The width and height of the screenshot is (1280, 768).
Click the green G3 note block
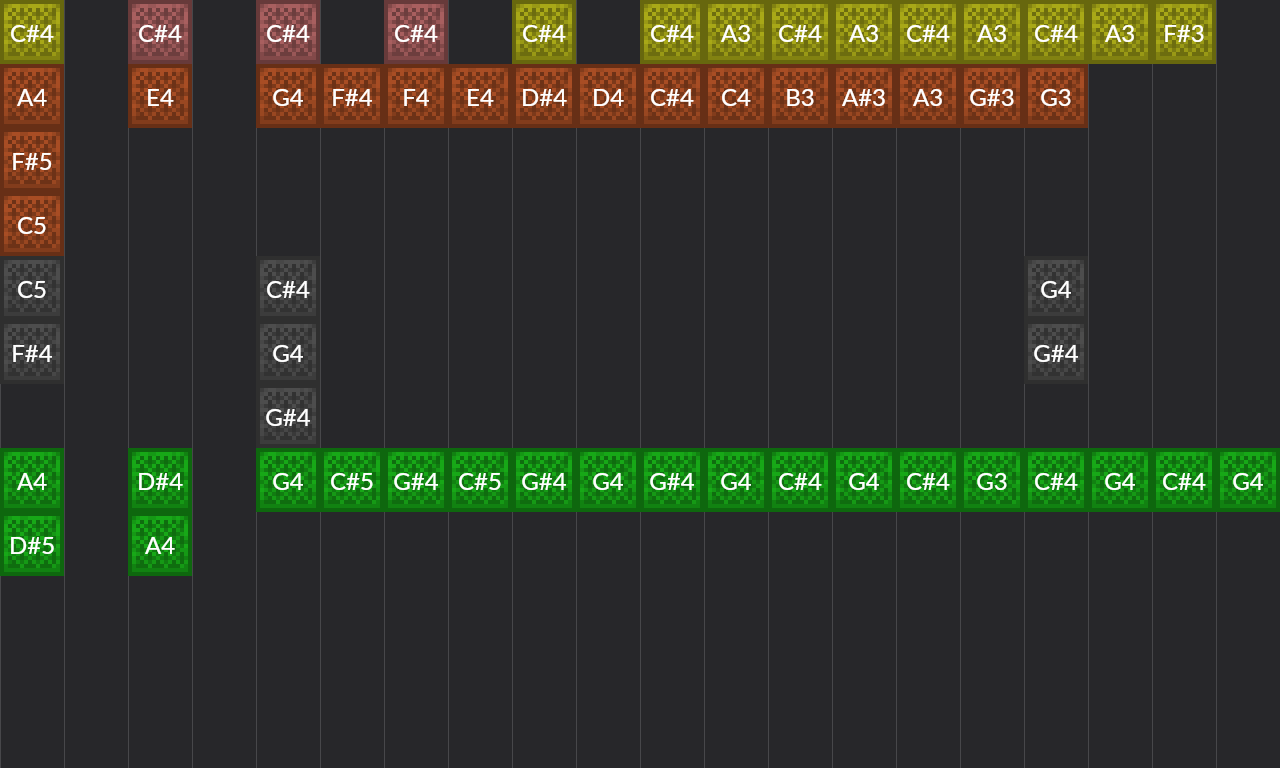tap(992, 481)
